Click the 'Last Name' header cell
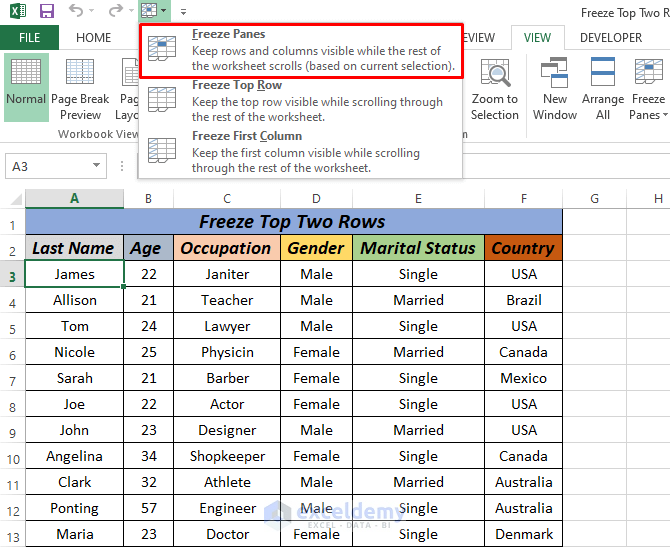Image resolution: width=670 pixels, height=547 pixels. point(74,248)
